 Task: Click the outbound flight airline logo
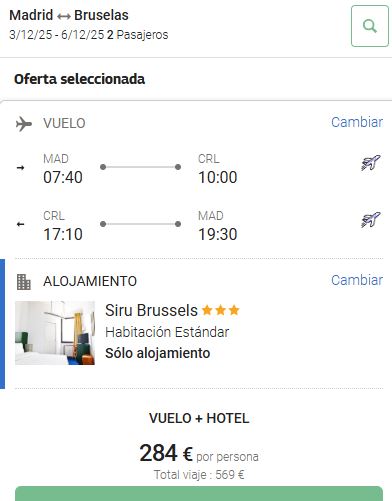click(371, 163)
